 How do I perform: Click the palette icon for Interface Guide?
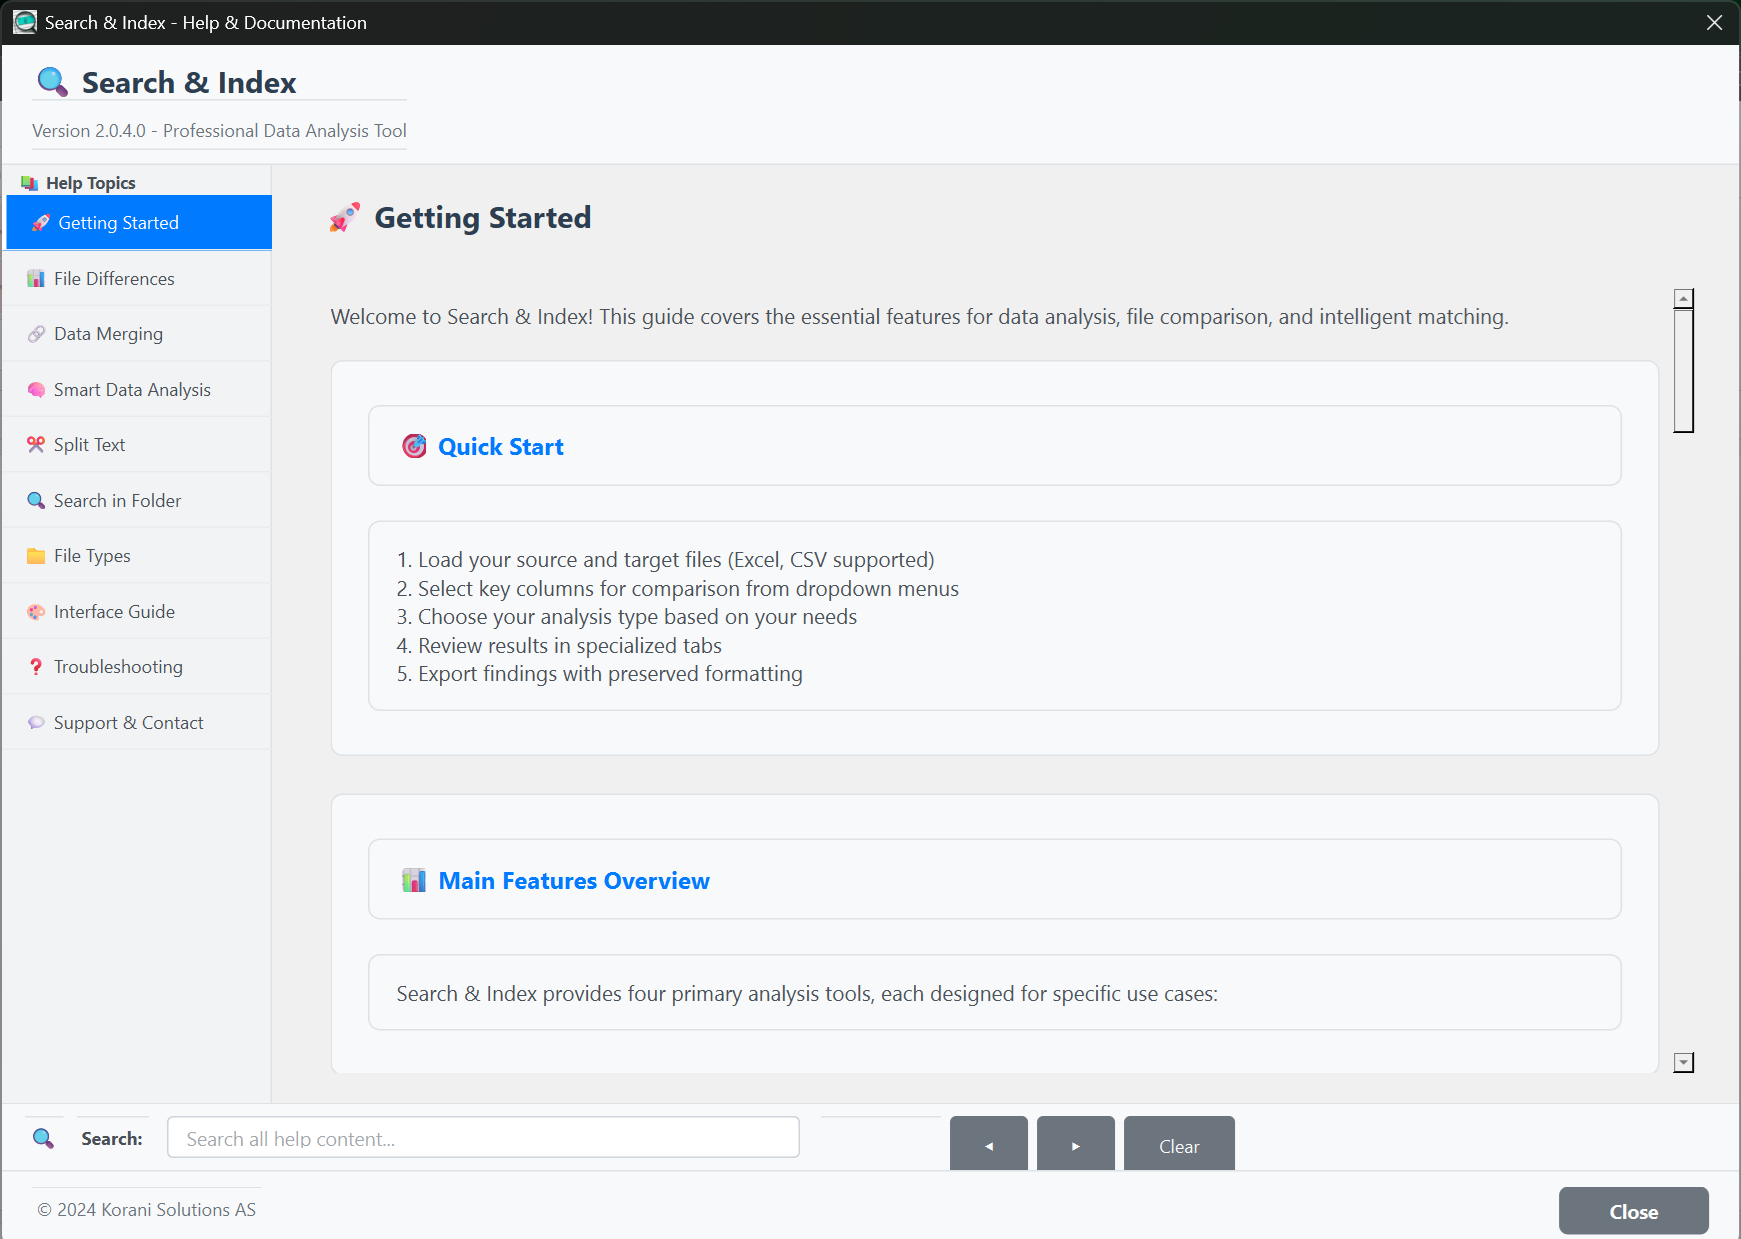[36, 612]
